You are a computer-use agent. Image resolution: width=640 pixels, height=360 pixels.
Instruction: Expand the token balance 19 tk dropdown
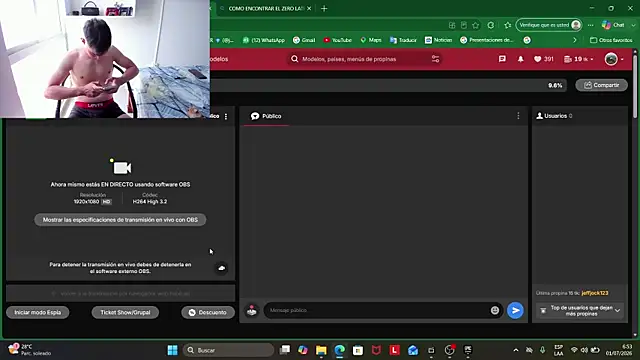click(579, 59)
